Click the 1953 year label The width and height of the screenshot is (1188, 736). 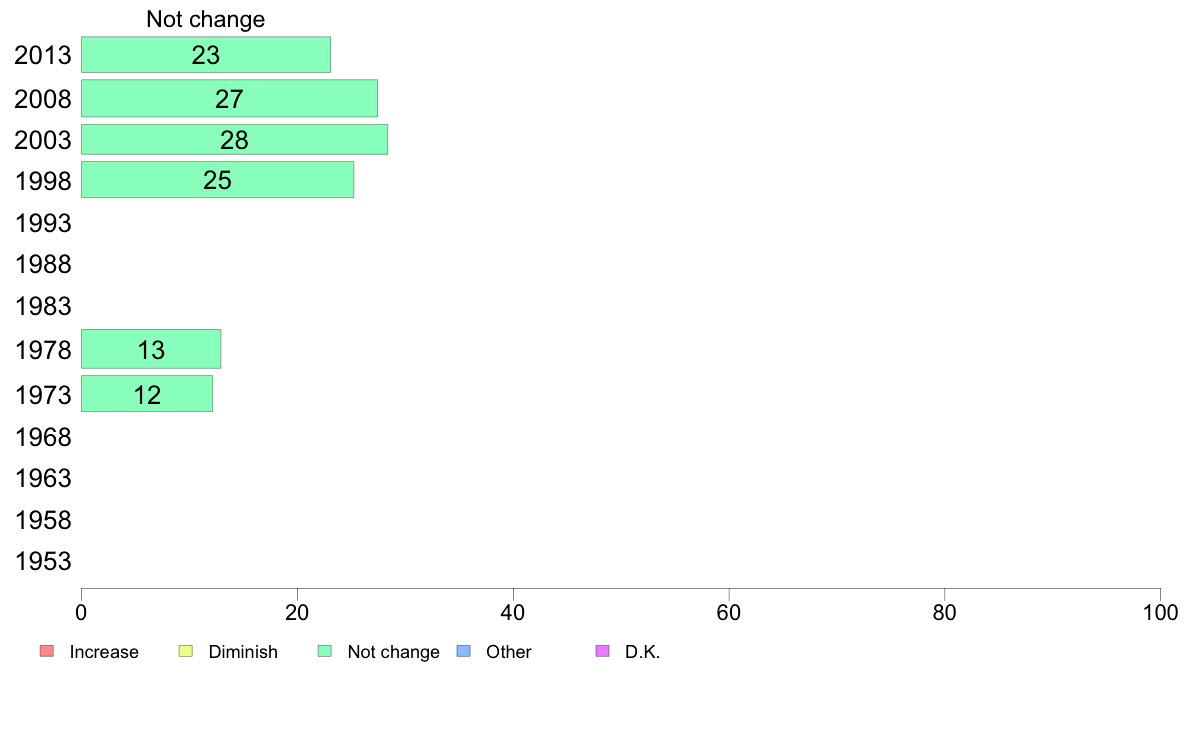point(43,562)
